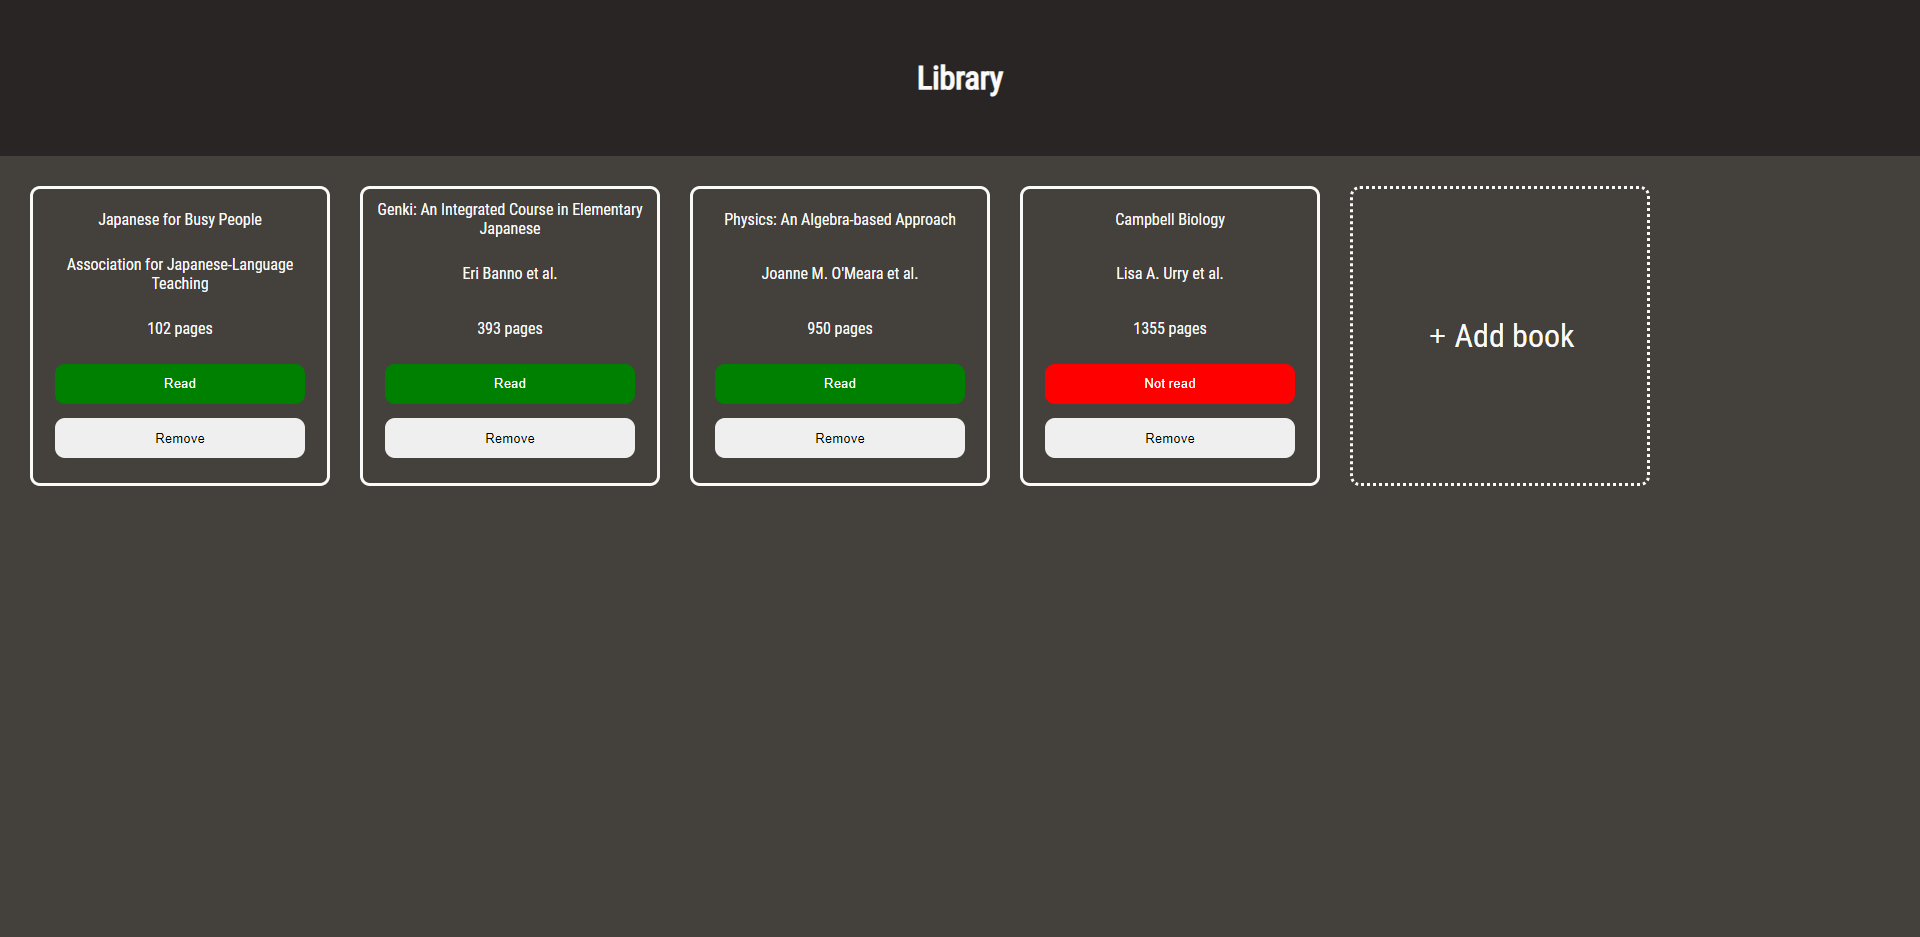
Task: Click the plus sign on Add book
Action: (x=1435, y=336)
